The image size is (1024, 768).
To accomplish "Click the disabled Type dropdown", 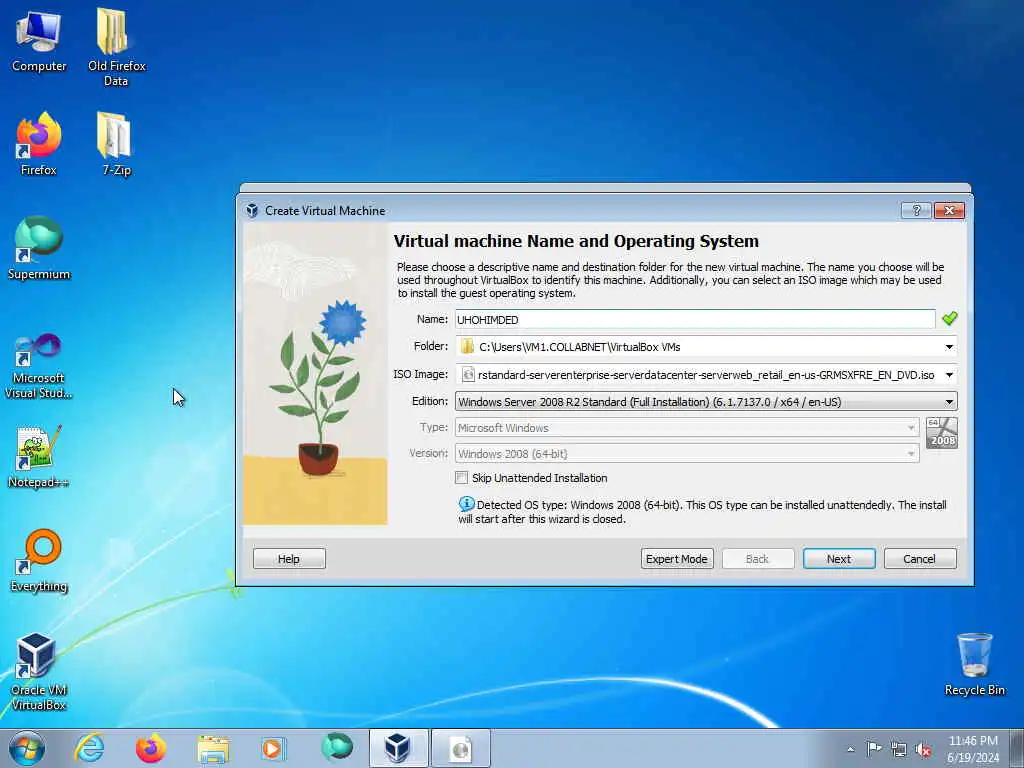I will click(x=687, y=428).
